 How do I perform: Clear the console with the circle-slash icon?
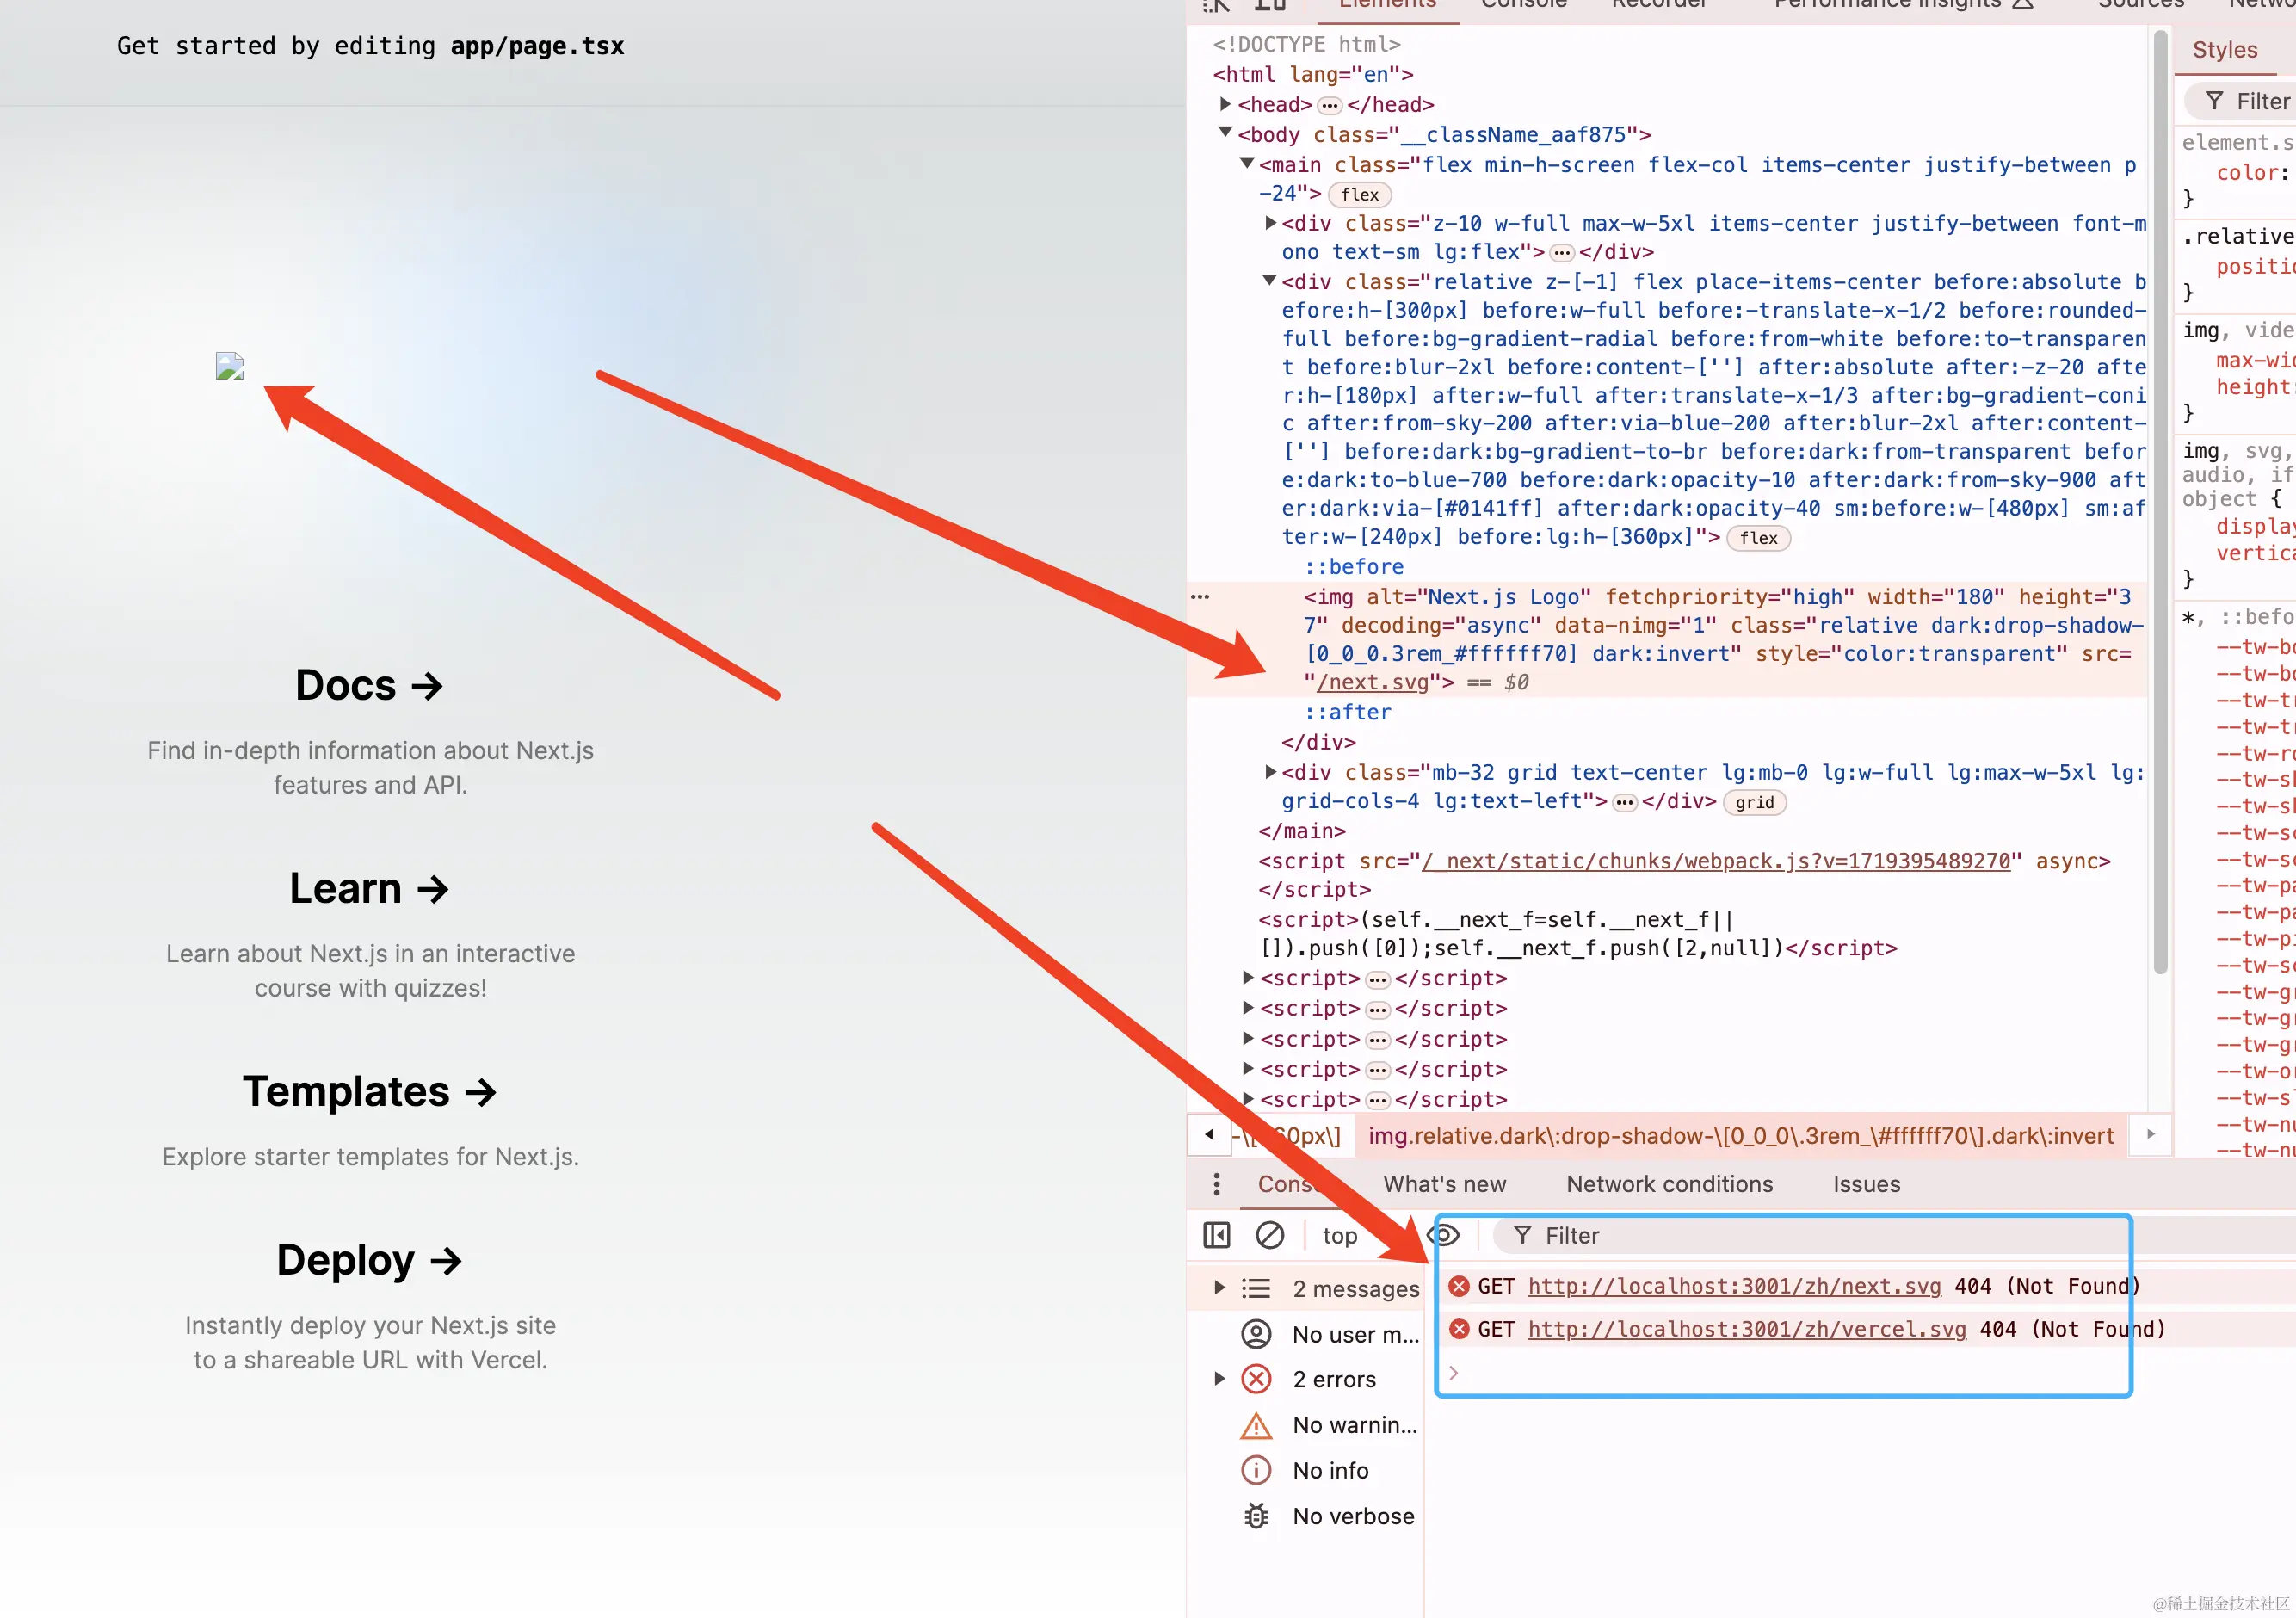1269,1235
